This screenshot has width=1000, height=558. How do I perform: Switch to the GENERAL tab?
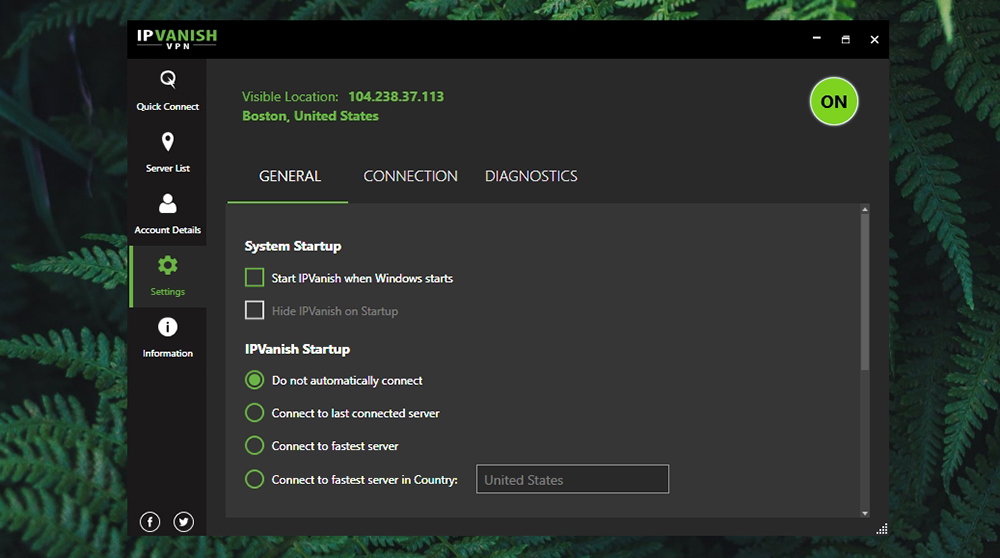(x=290, y=177)
